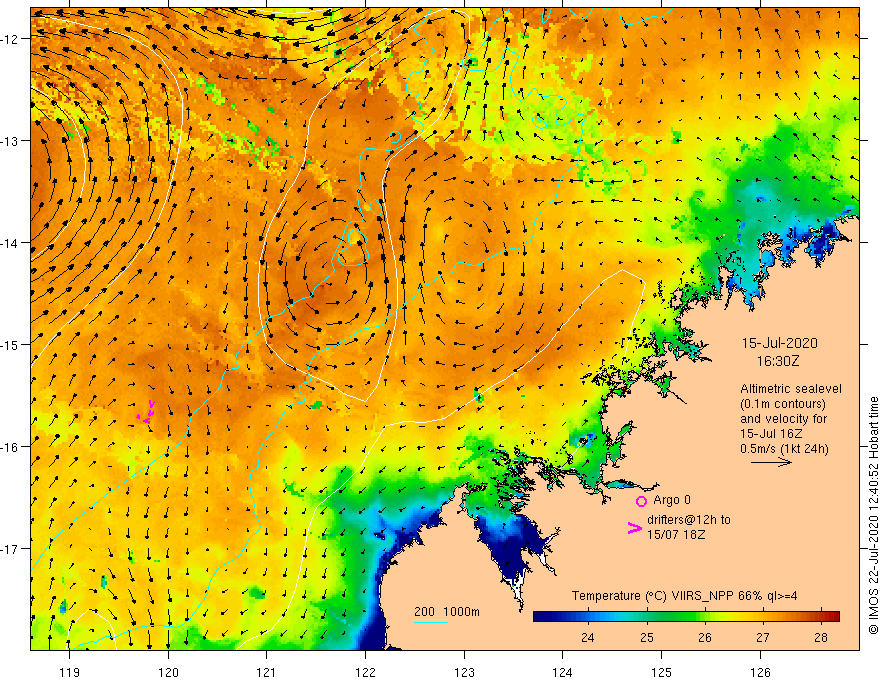The image size is (880, 680).
Task: Click the latitude axis label -16
Action: pyautogui.click(x=10, y=447)
